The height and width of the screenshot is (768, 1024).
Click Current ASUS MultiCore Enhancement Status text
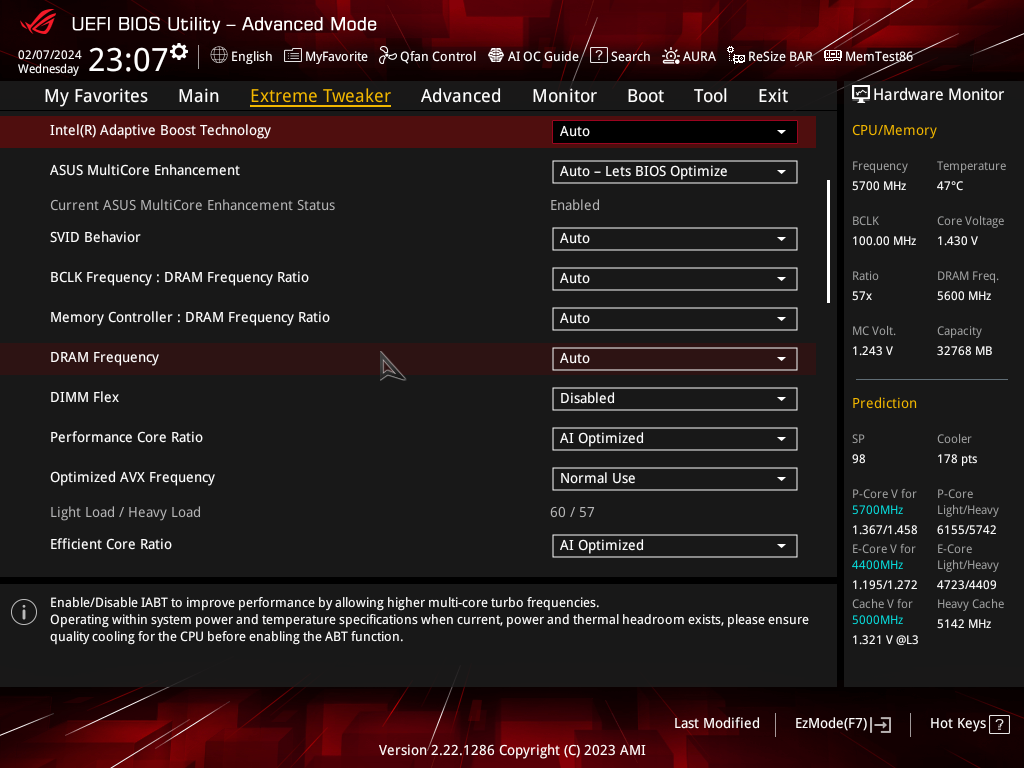pyautogui.click(x=192, y=205)
